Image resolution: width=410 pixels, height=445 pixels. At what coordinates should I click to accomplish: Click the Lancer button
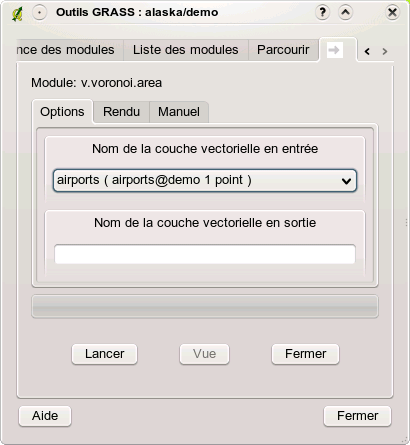(x=104, y=354)
